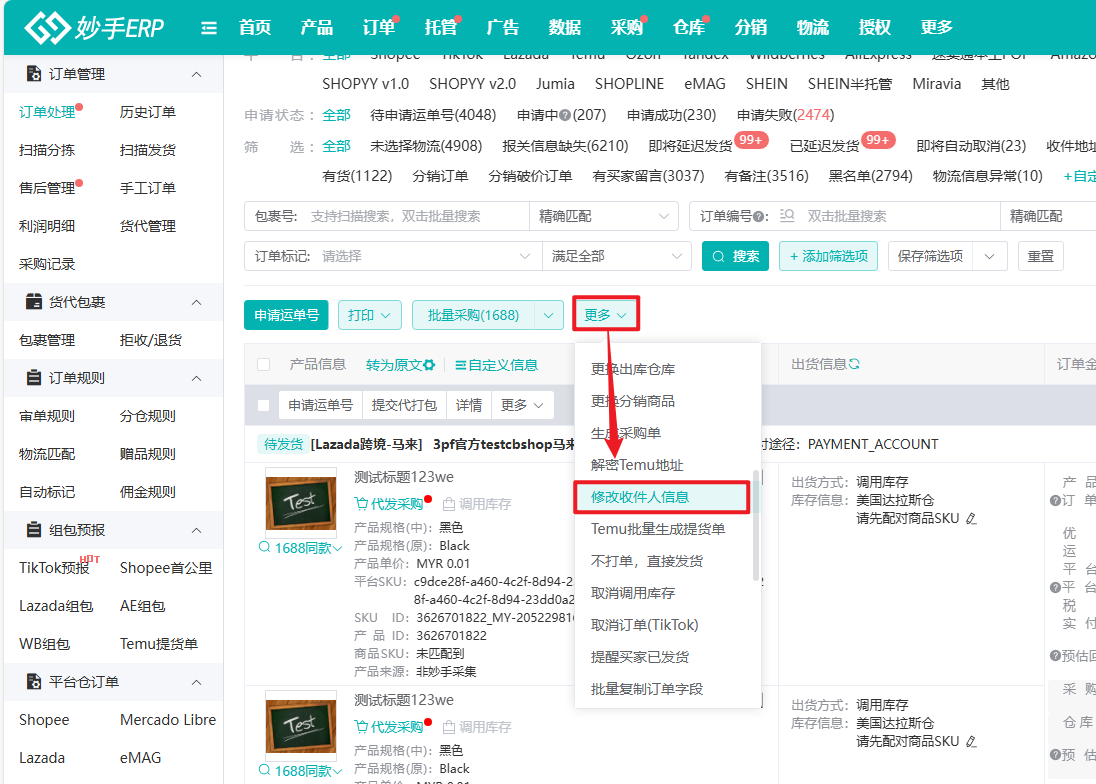This screenshot has height=784, width=1096.
Task: Open the 满足全部 dropdown
Action: (x=616, y=256)
